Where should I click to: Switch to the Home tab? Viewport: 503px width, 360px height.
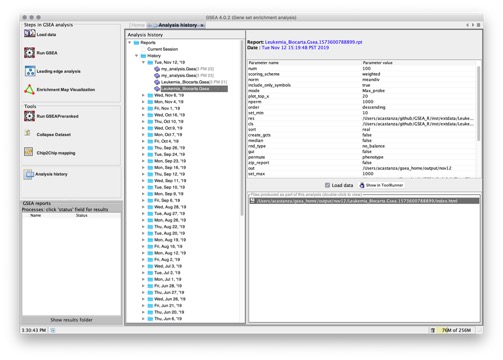point(138,25)
